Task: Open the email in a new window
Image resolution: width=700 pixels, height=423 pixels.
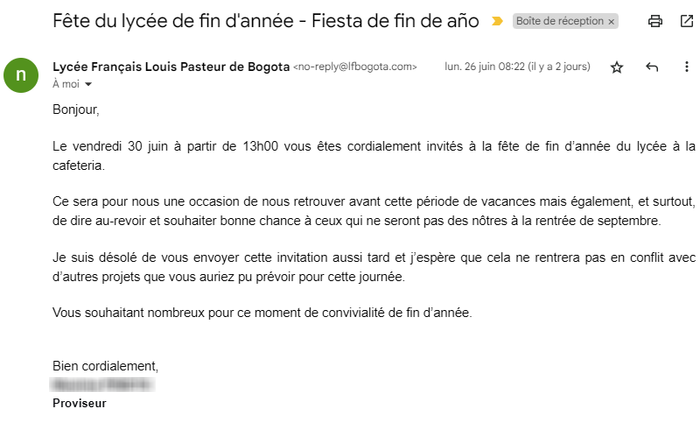Action: coord(686,20)
